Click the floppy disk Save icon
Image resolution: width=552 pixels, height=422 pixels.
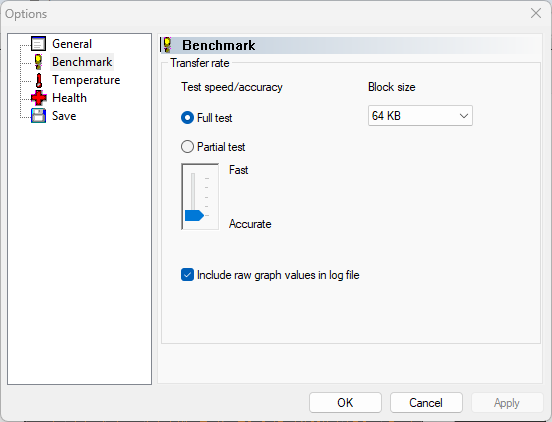click(38, 116)
